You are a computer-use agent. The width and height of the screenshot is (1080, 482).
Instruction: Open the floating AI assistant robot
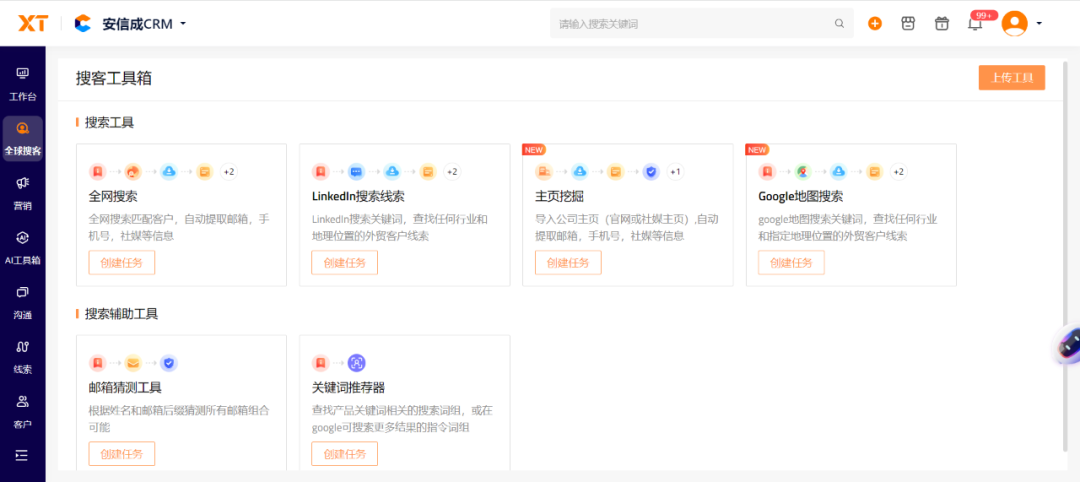(1068, 344)
